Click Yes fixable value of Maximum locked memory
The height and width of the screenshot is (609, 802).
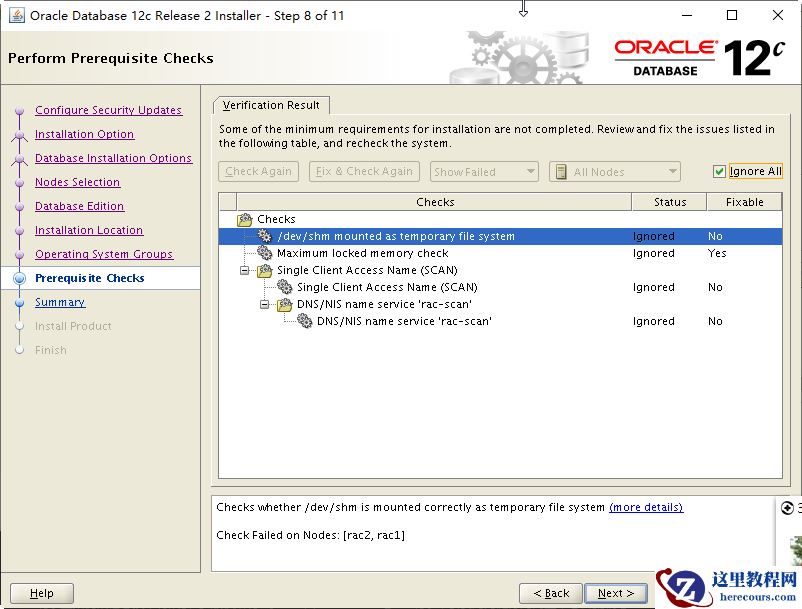pyautogui.click(x=717, y=253)
